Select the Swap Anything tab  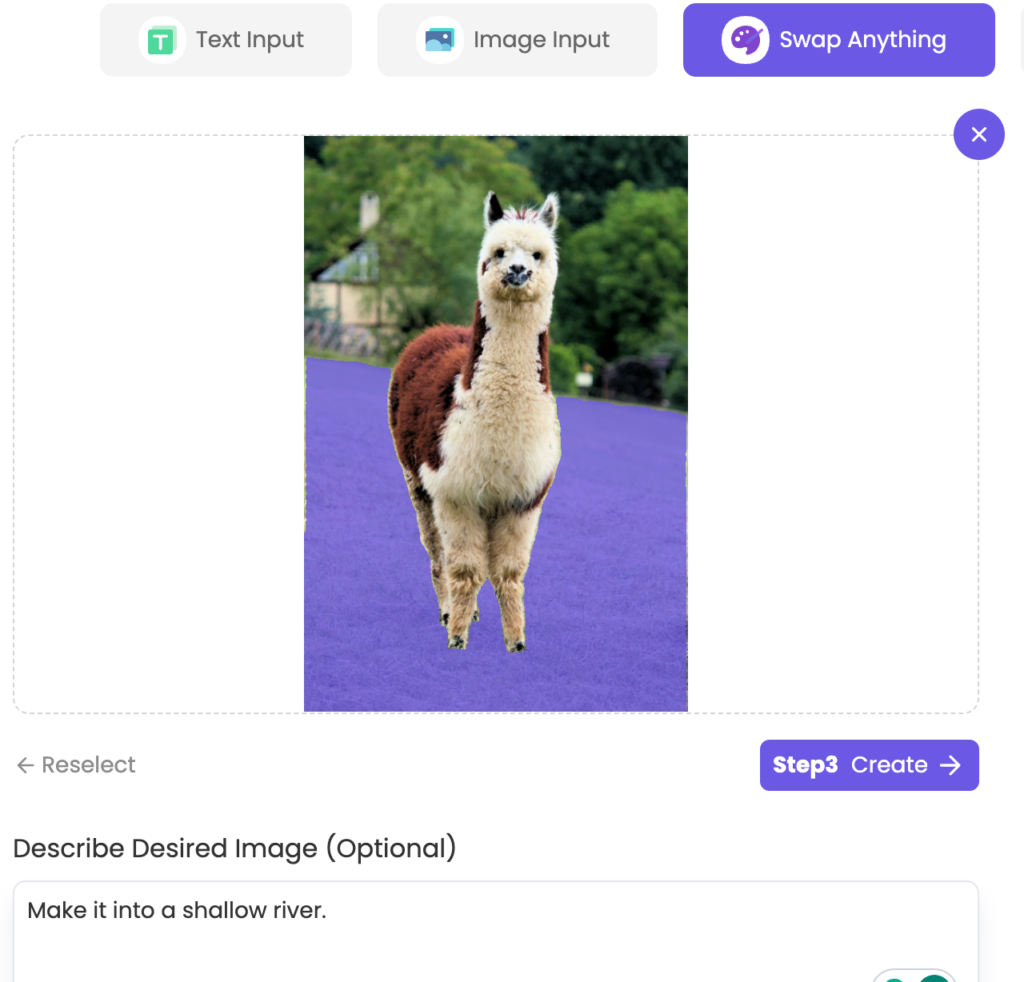click(839, 40)
